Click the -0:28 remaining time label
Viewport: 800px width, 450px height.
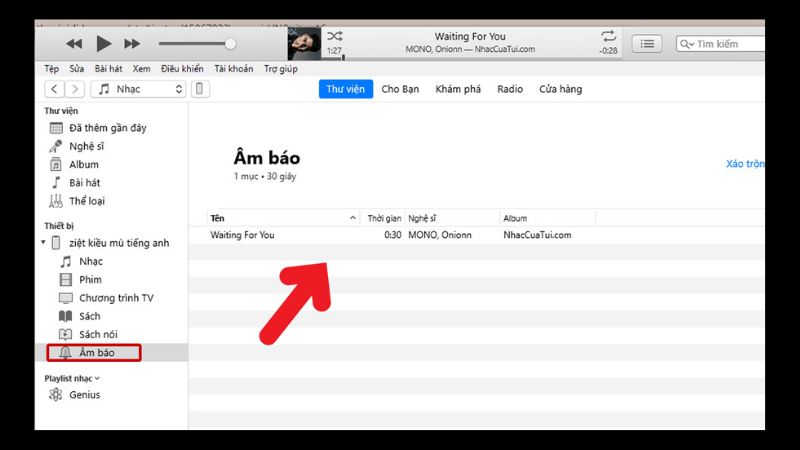(608, 51)
